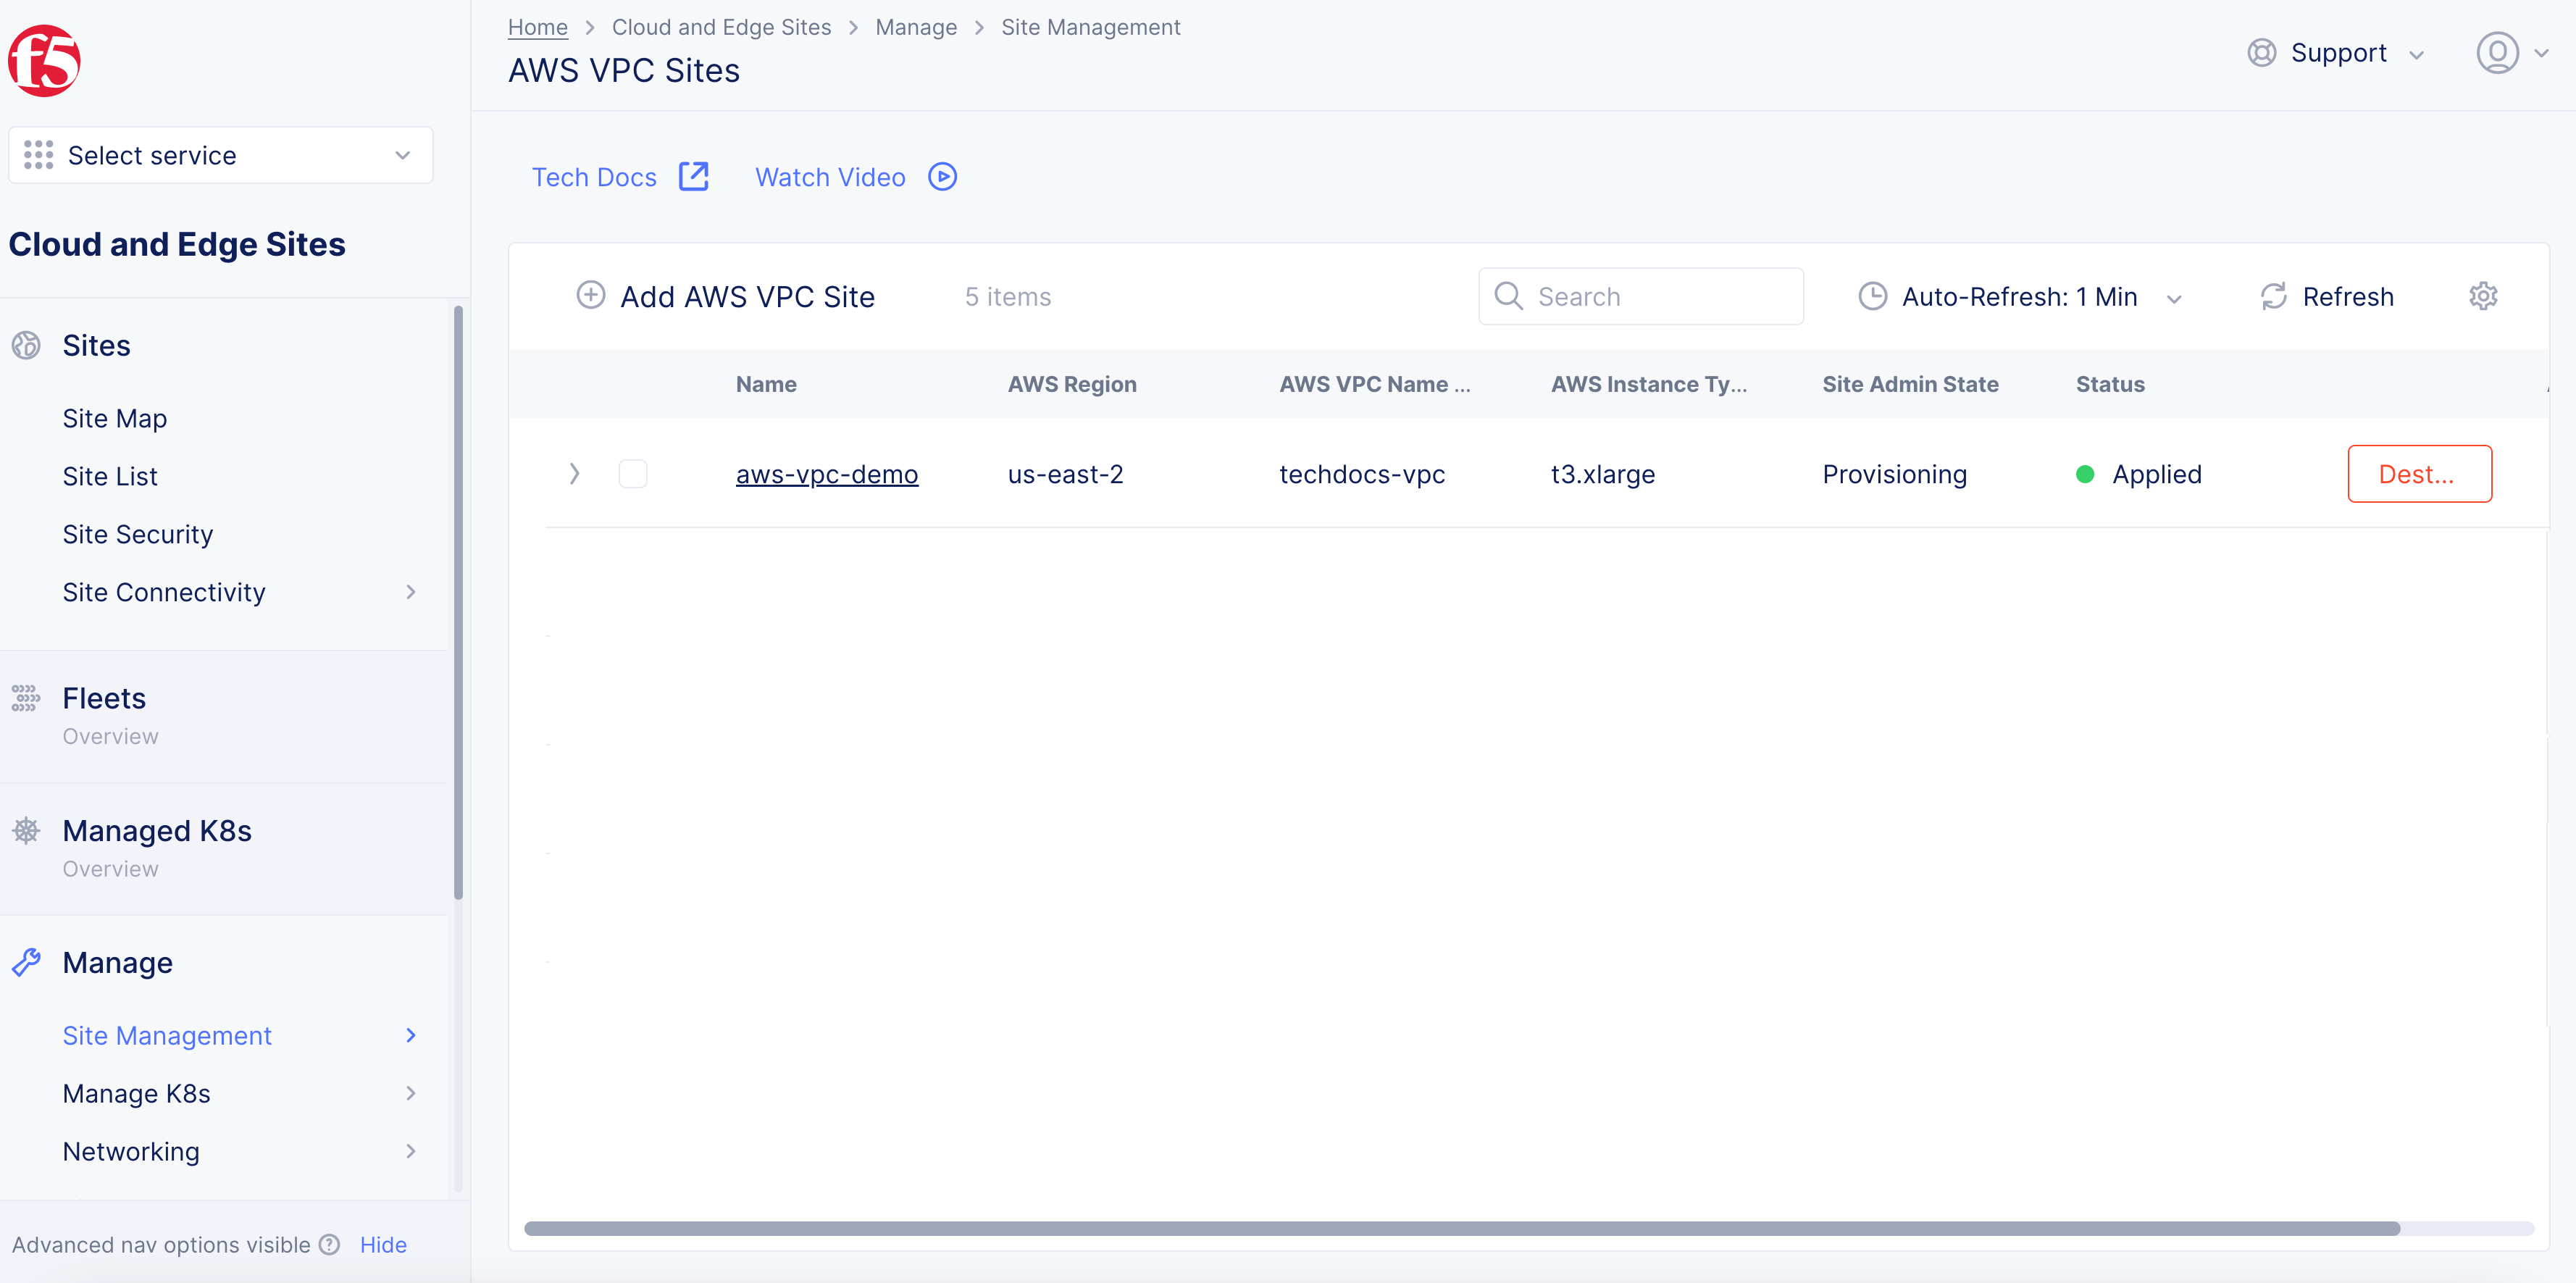Select Site Management in Manage section
This screenshot has height=1283, width=2576.
click(167, 1035)
